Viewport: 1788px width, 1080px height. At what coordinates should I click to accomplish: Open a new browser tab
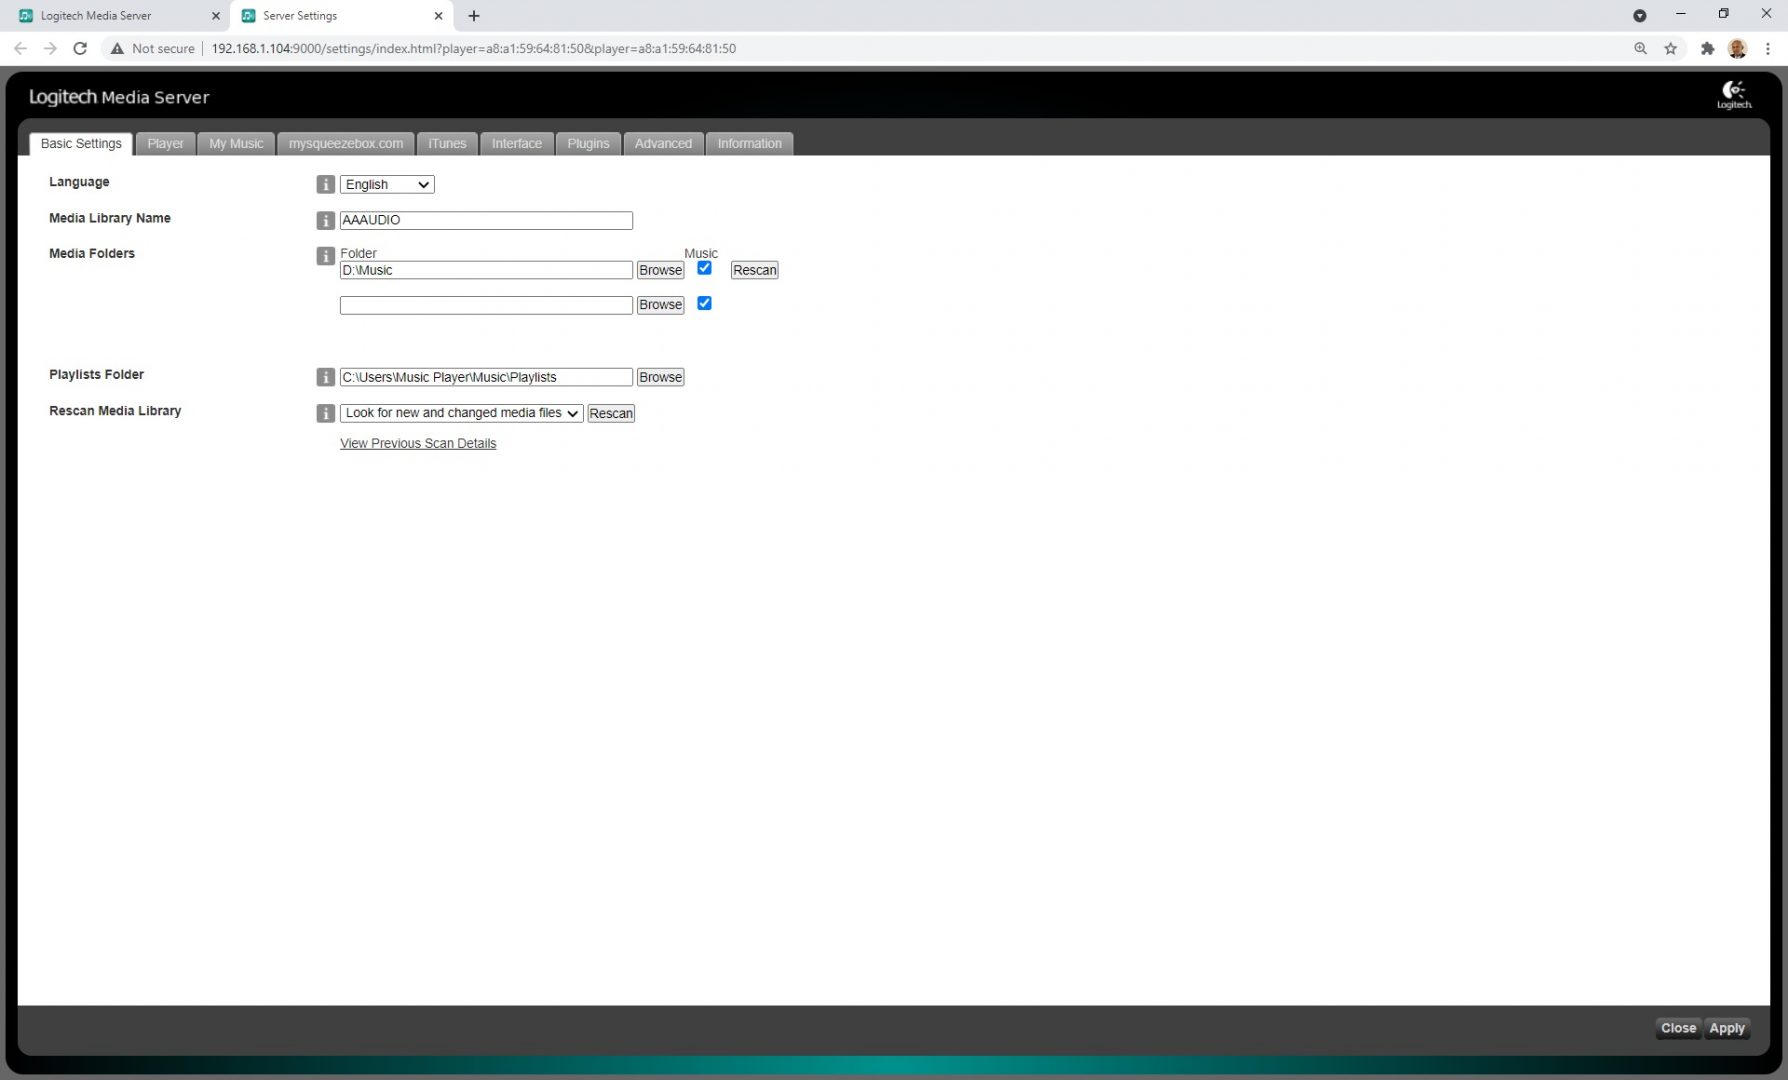pyautogui.click(x=474, y=16)
